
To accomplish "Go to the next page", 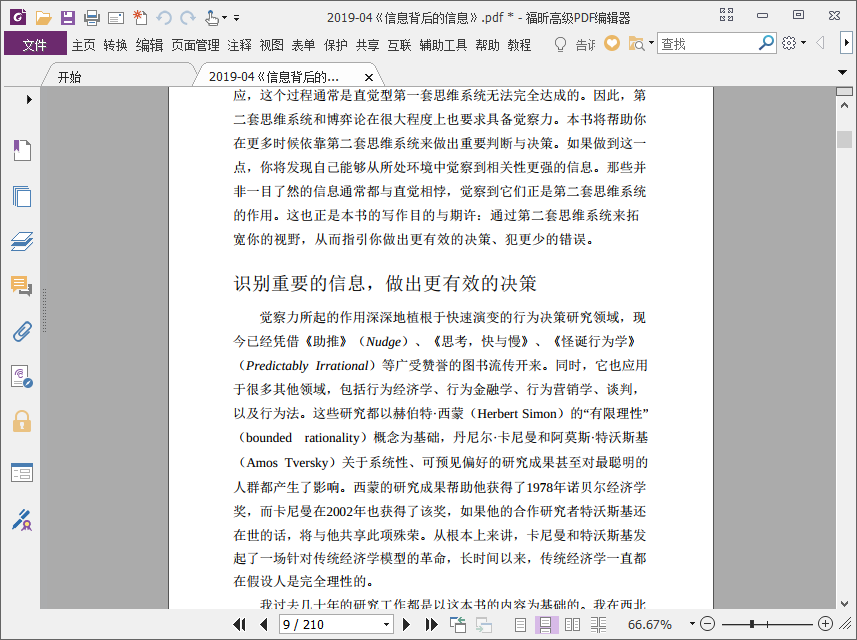I will (406, 624).
